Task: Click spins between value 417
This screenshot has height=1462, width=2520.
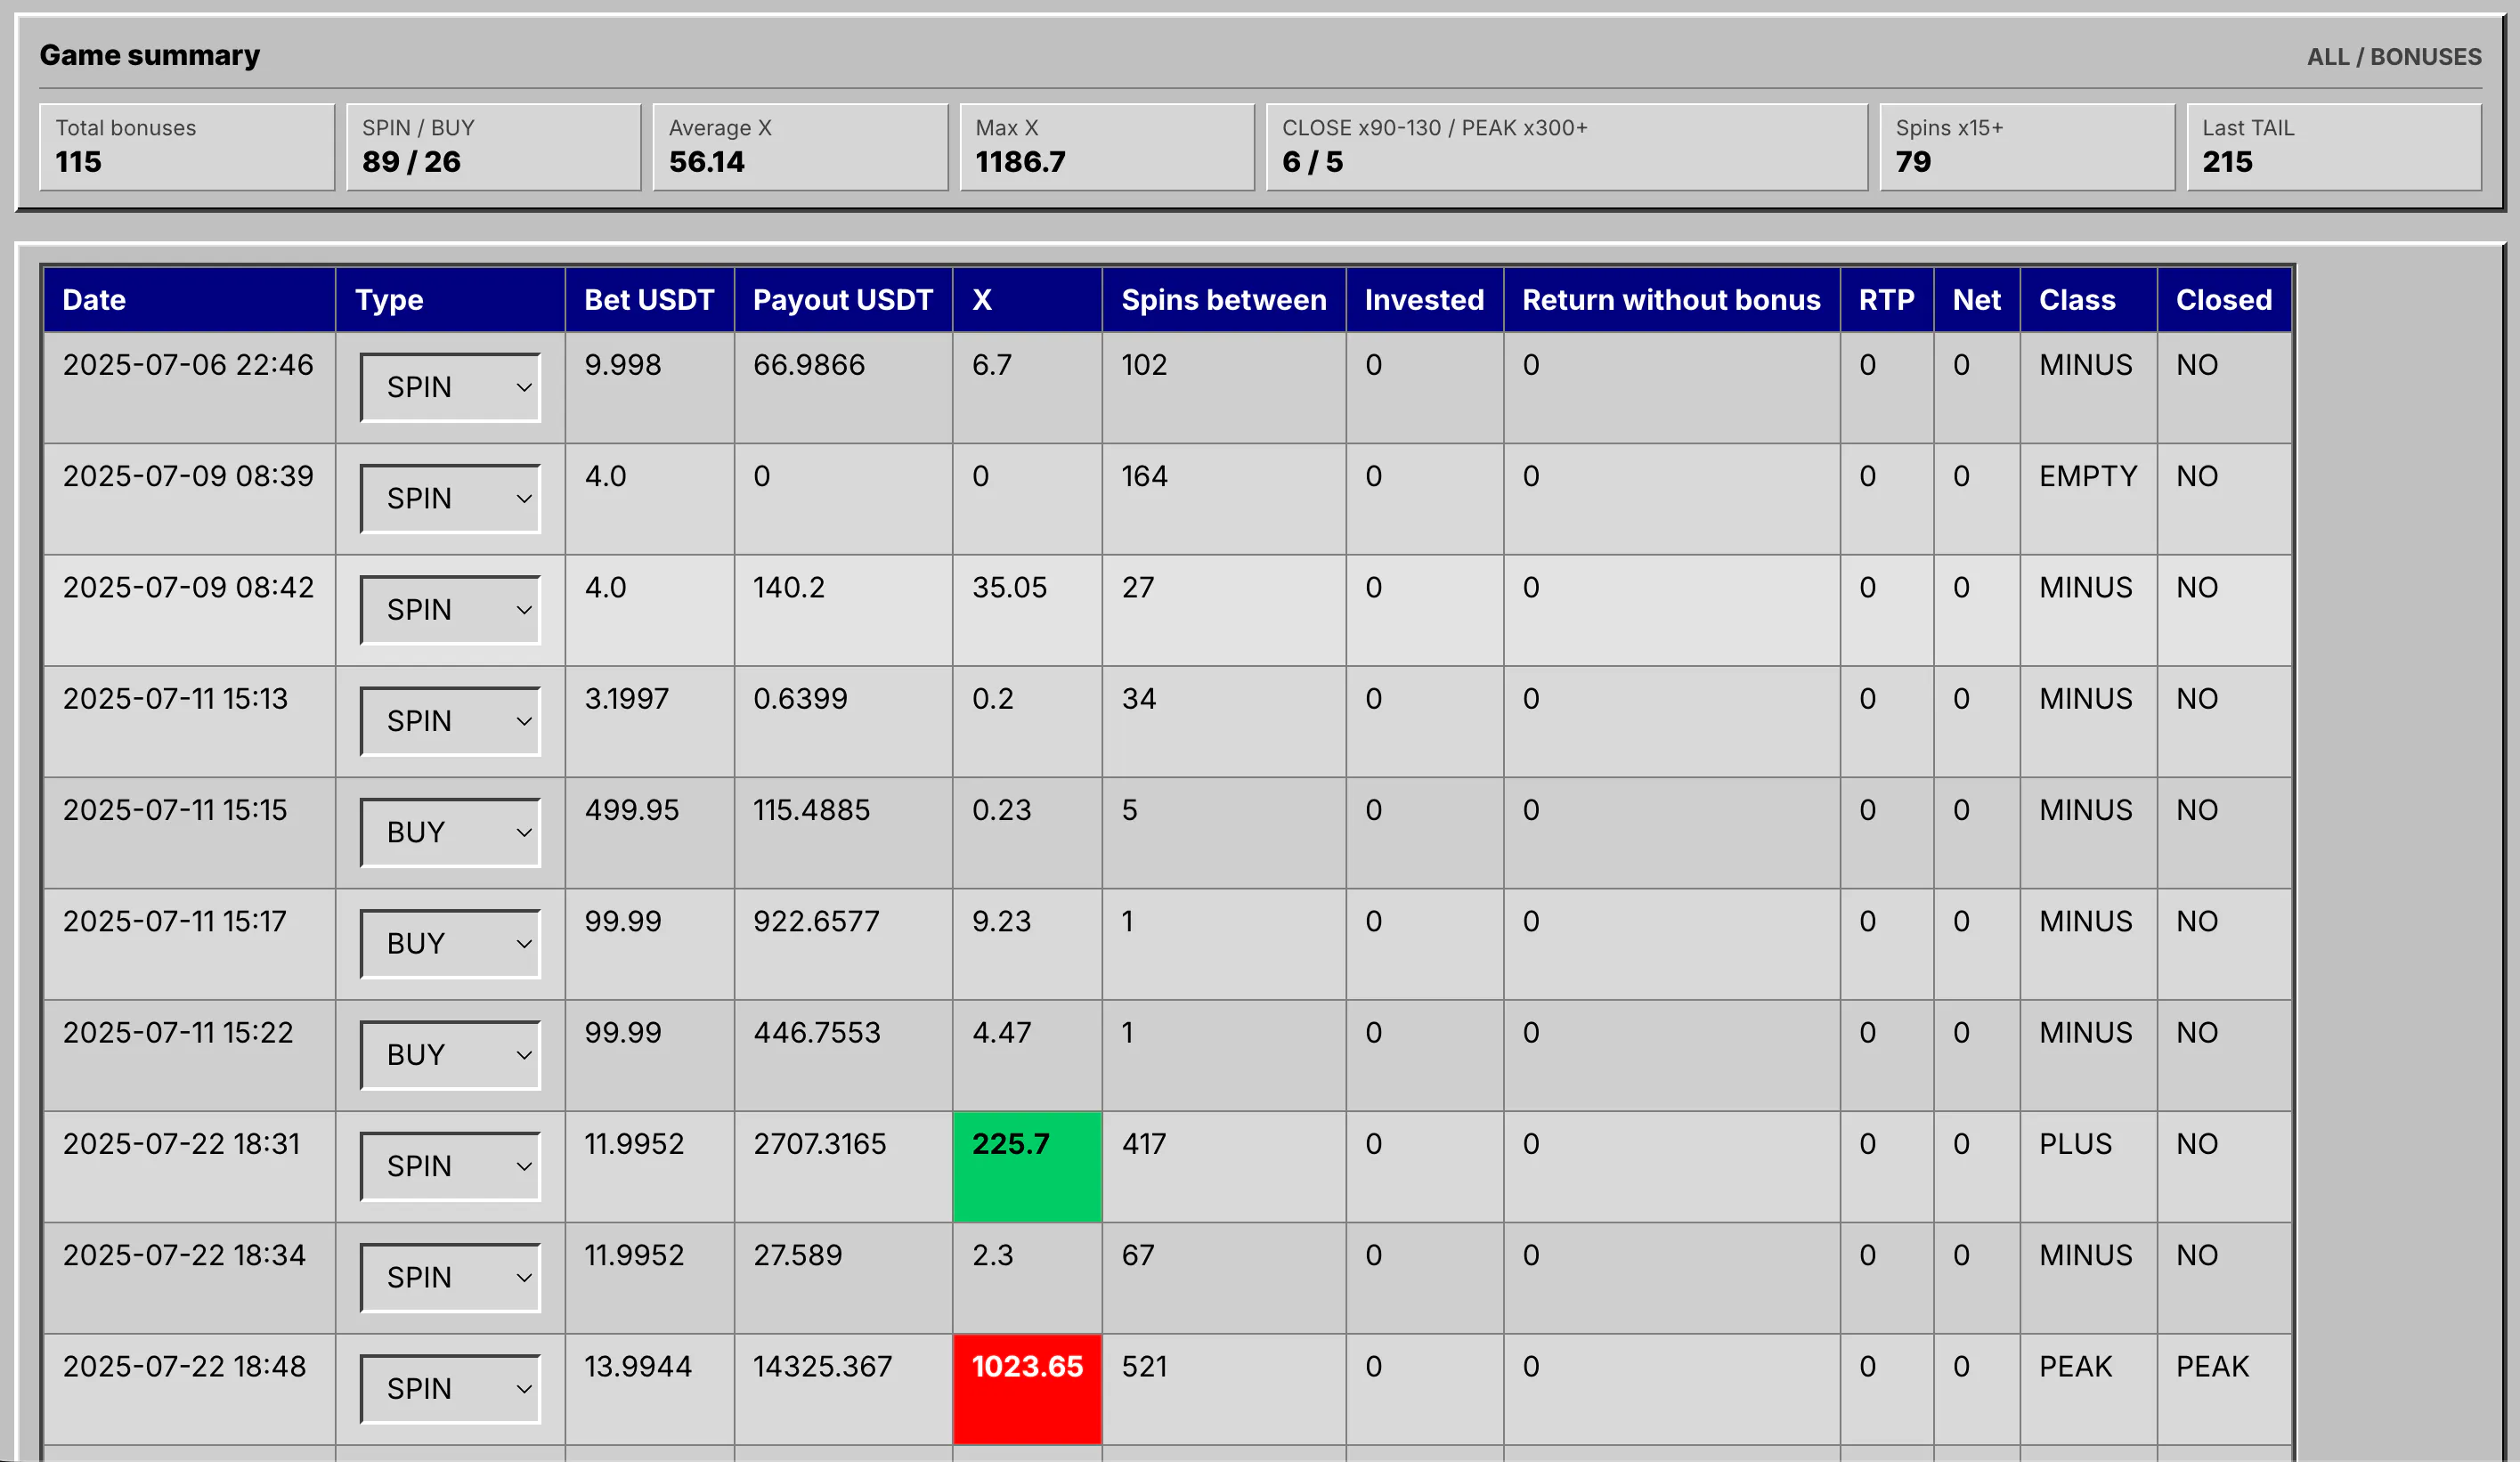Action: point(1144,1144)
